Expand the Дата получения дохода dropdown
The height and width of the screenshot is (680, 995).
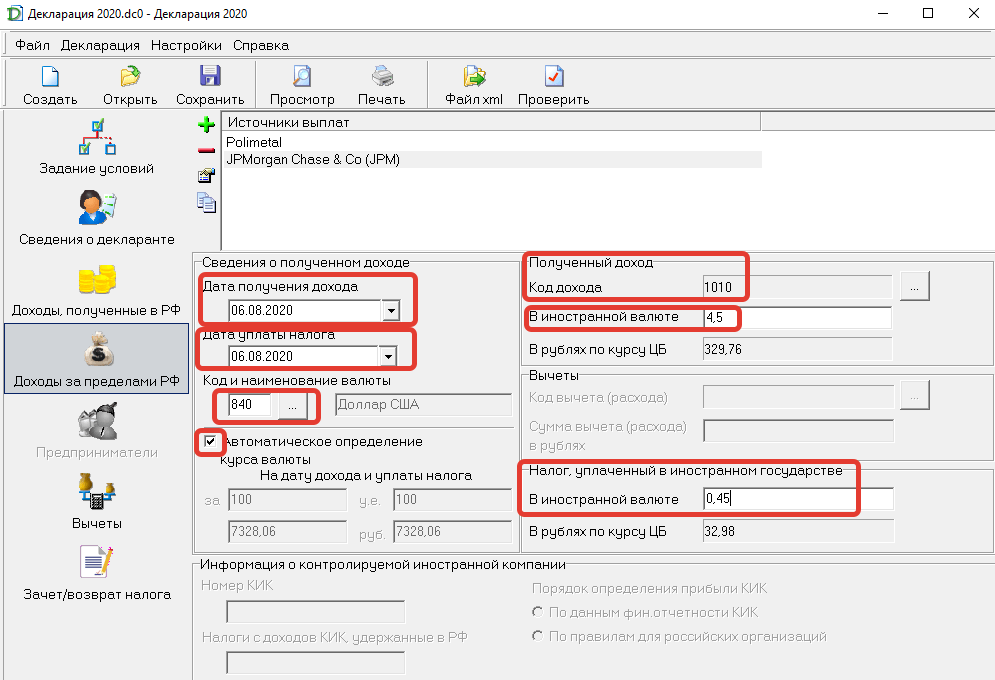(391, 310)
